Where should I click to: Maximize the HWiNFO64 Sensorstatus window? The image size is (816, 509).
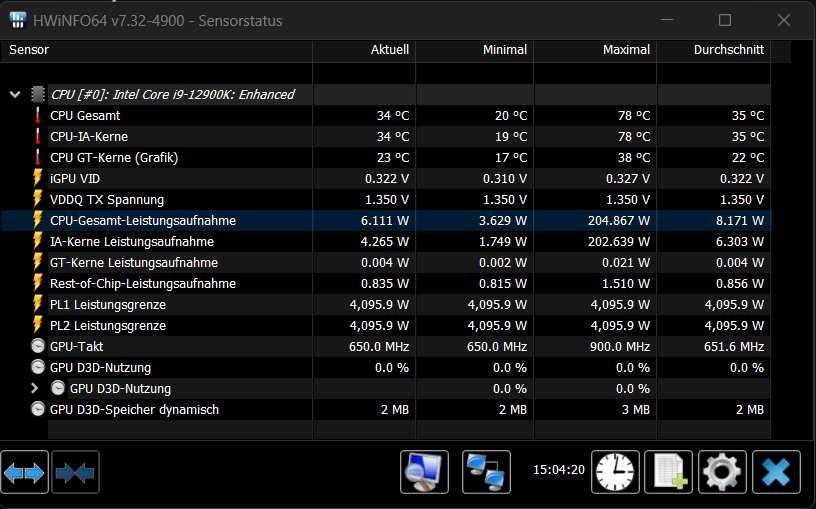tap(725, 20)
